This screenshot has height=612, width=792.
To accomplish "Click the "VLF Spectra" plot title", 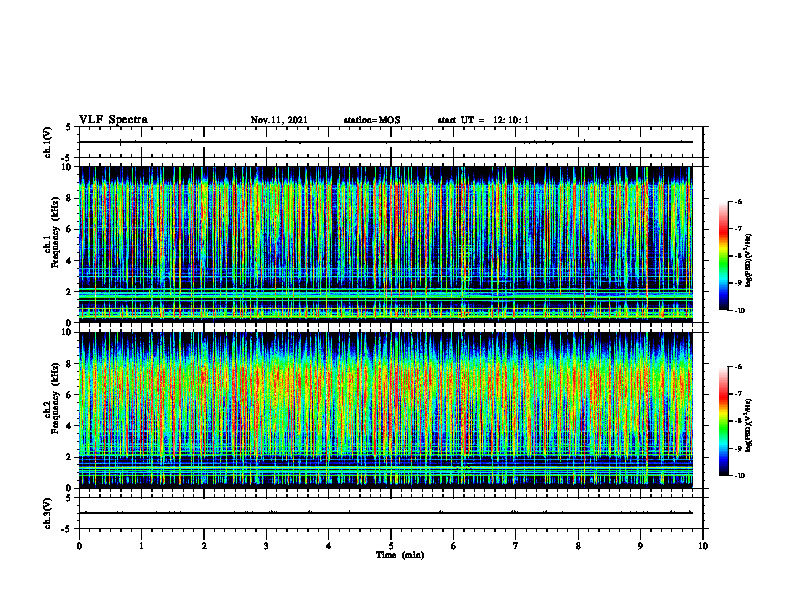I will 113,120.
